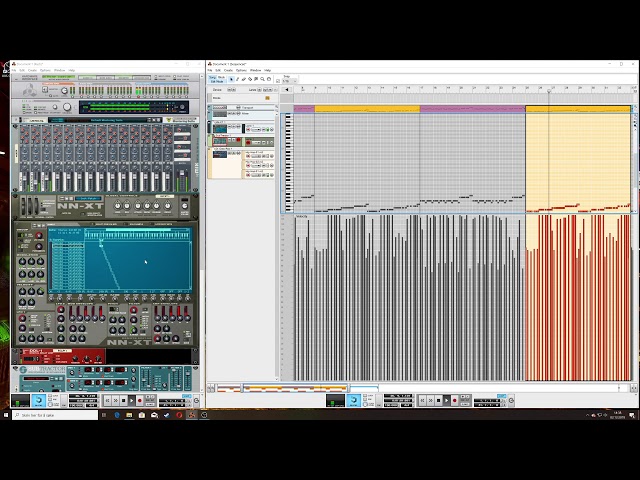This screenshot has width=640, height=480.
Task: Select the Dr. Octo Rex track thumbnail
Action: [220, 154]
